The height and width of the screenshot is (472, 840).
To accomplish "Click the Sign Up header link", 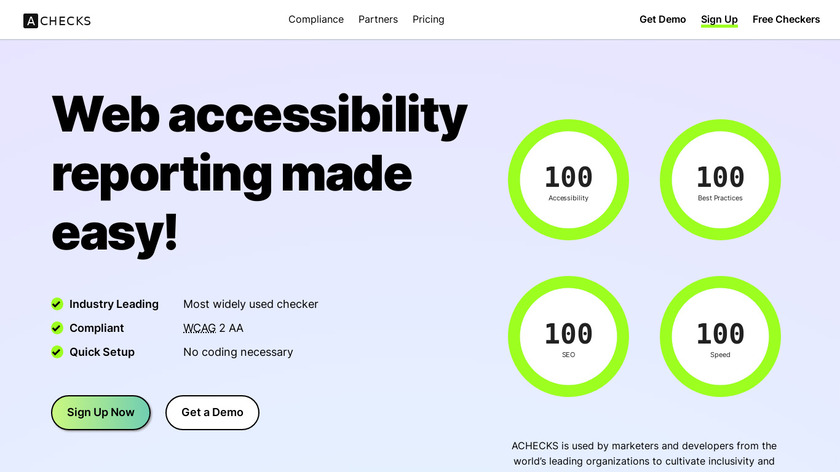I will pos(719,20).
